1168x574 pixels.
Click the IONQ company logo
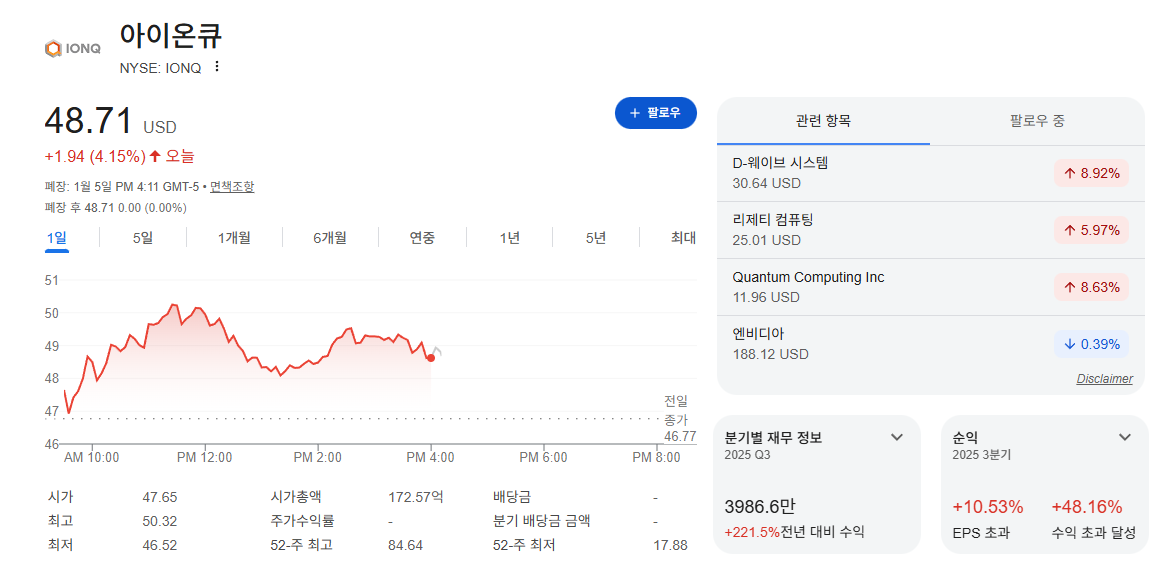click(x=73, y=49)
